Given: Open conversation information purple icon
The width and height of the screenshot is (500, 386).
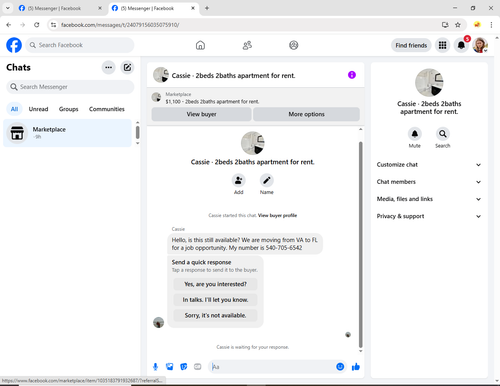Looking at the screenshot, I should coord(352,75).
